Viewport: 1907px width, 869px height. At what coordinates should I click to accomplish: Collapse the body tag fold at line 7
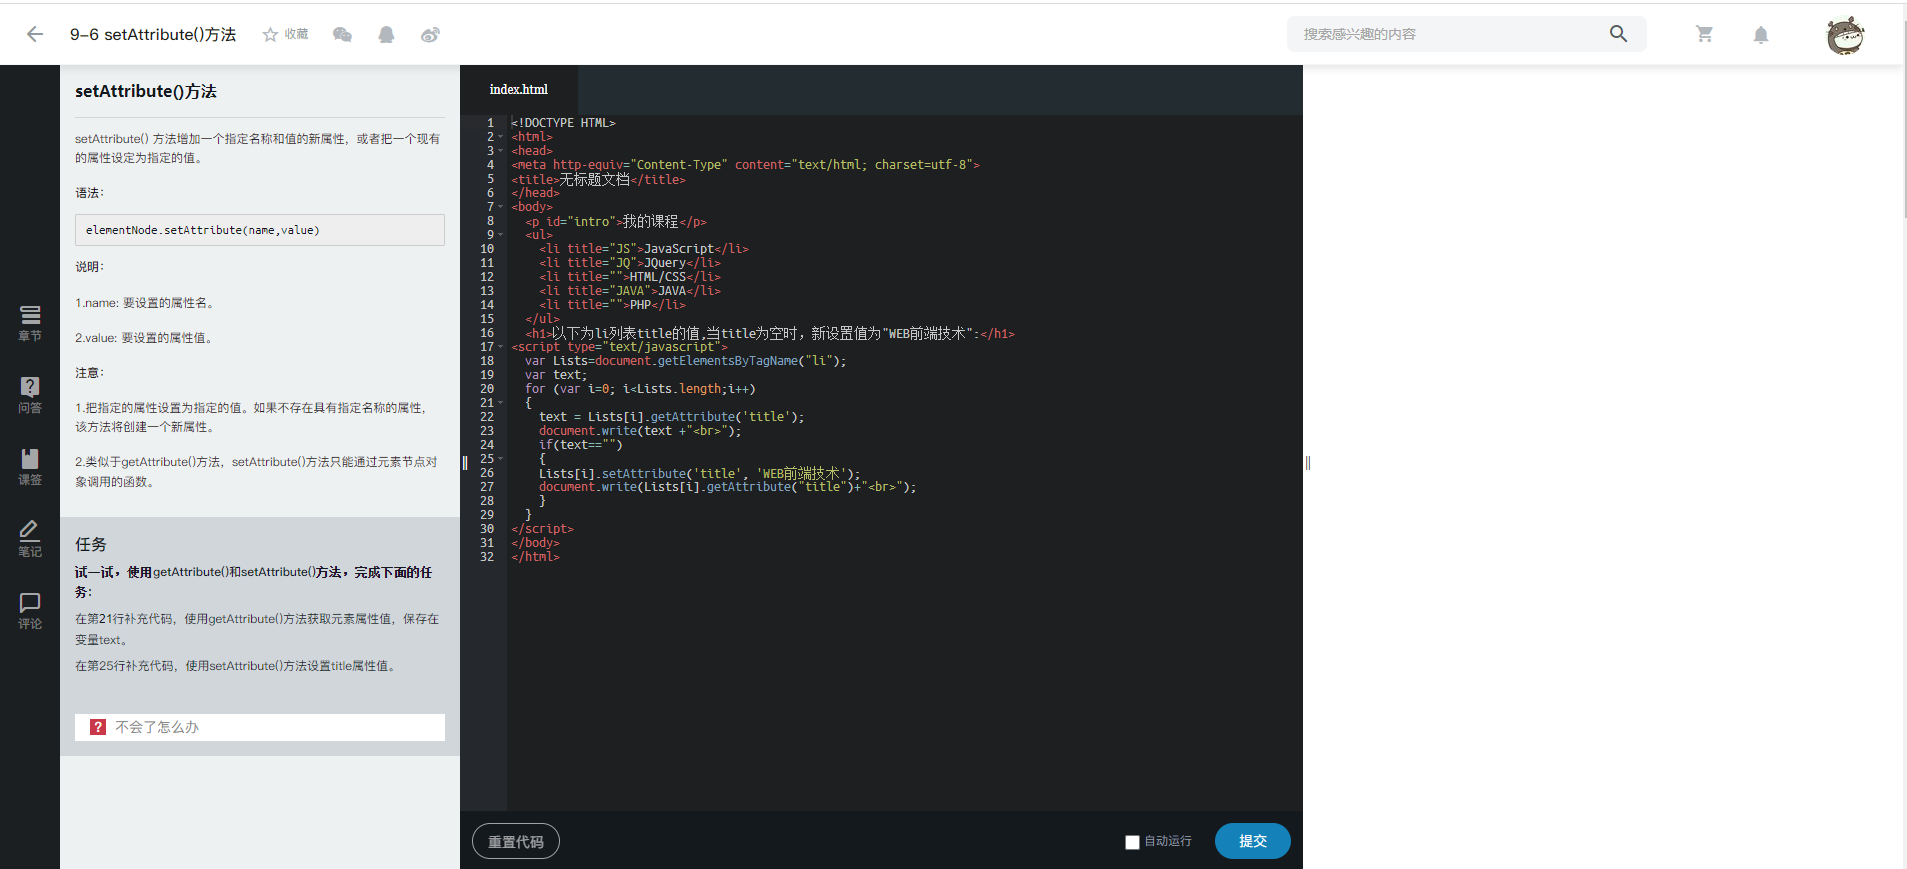(501, 207)
